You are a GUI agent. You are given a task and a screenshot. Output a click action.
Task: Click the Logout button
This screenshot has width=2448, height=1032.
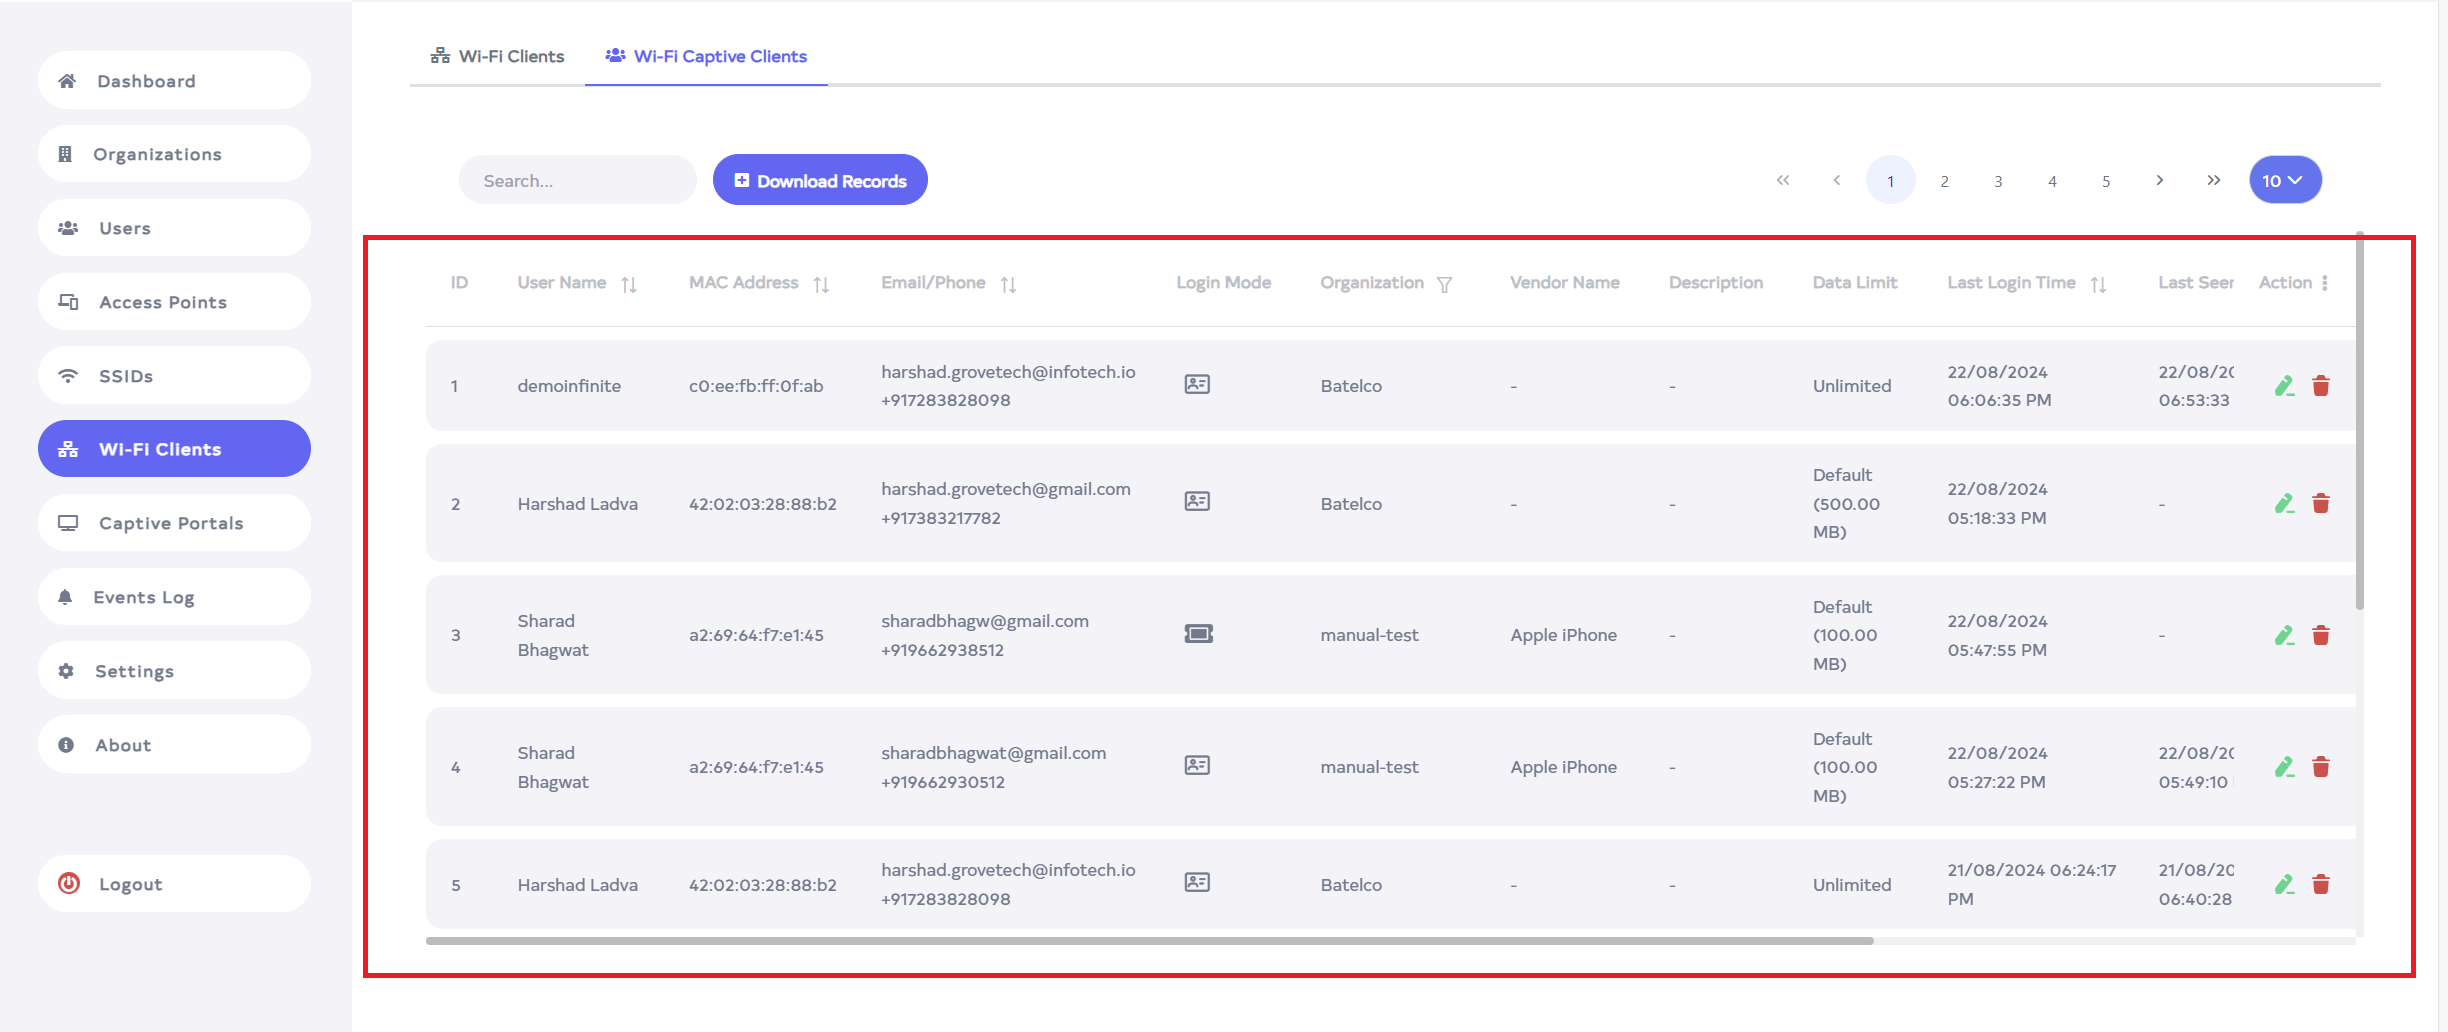(x=174, y=884)
